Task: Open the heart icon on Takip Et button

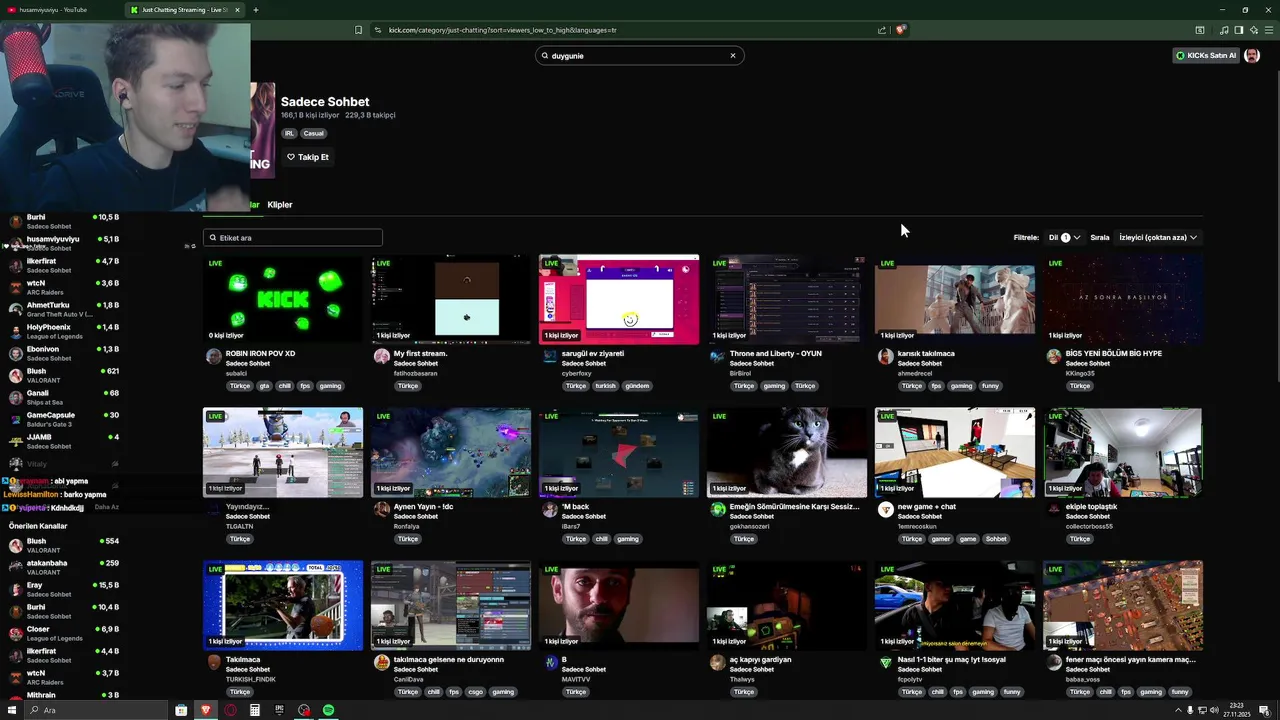Action: (x=291, y=157)
